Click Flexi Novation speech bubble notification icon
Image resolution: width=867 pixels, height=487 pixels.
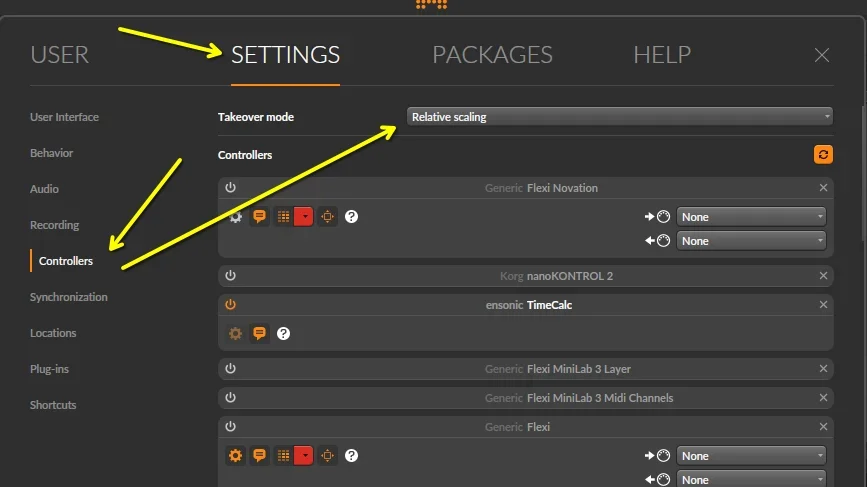(x=259, y=216)
